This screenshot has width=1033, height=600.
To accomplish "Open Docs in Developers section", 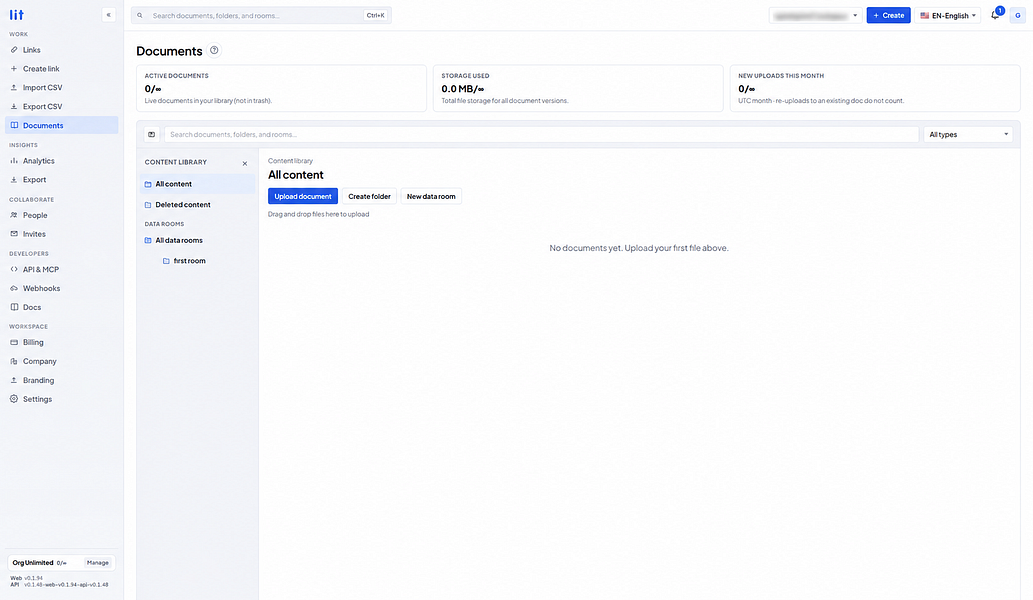I will click(62, 308).
